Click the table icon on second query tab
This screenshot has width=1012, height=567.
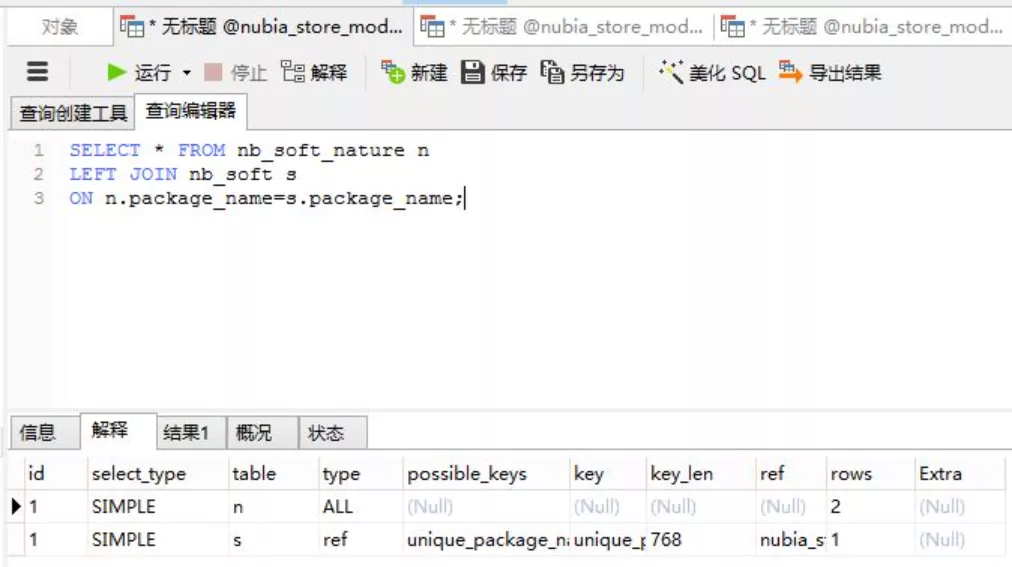click(432, 26)
